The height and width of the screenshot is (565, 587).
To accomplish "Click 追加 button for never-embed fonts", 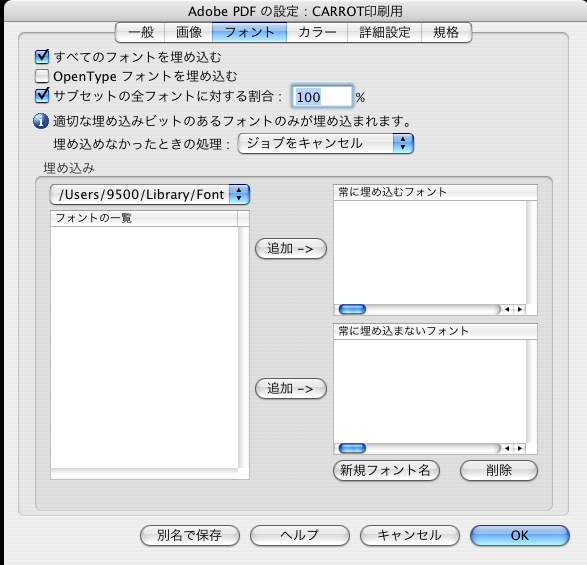I will point(291,389).
